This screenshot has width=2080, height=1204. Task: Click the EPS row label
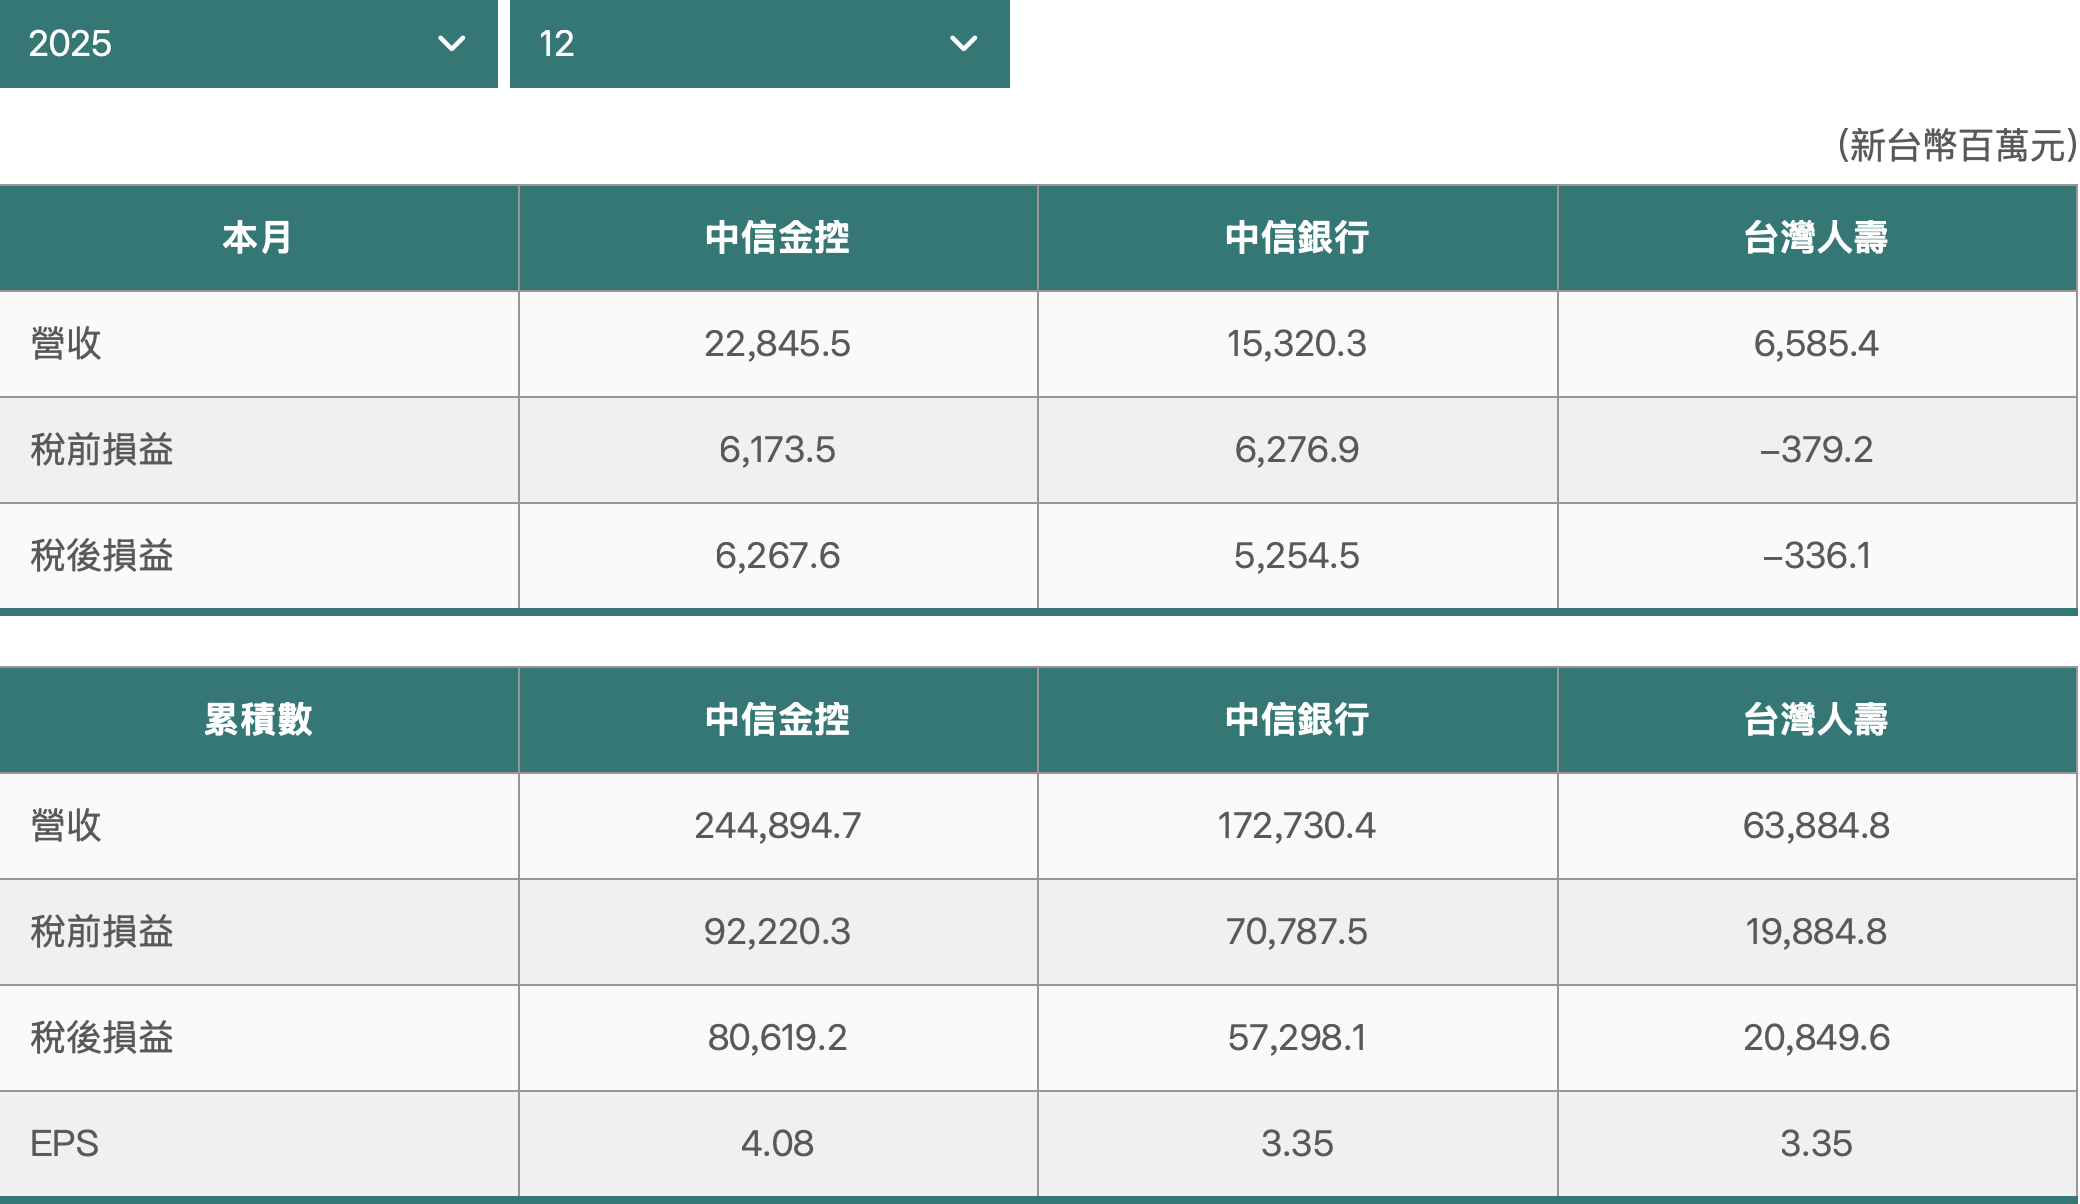(x=63, y=1143)
